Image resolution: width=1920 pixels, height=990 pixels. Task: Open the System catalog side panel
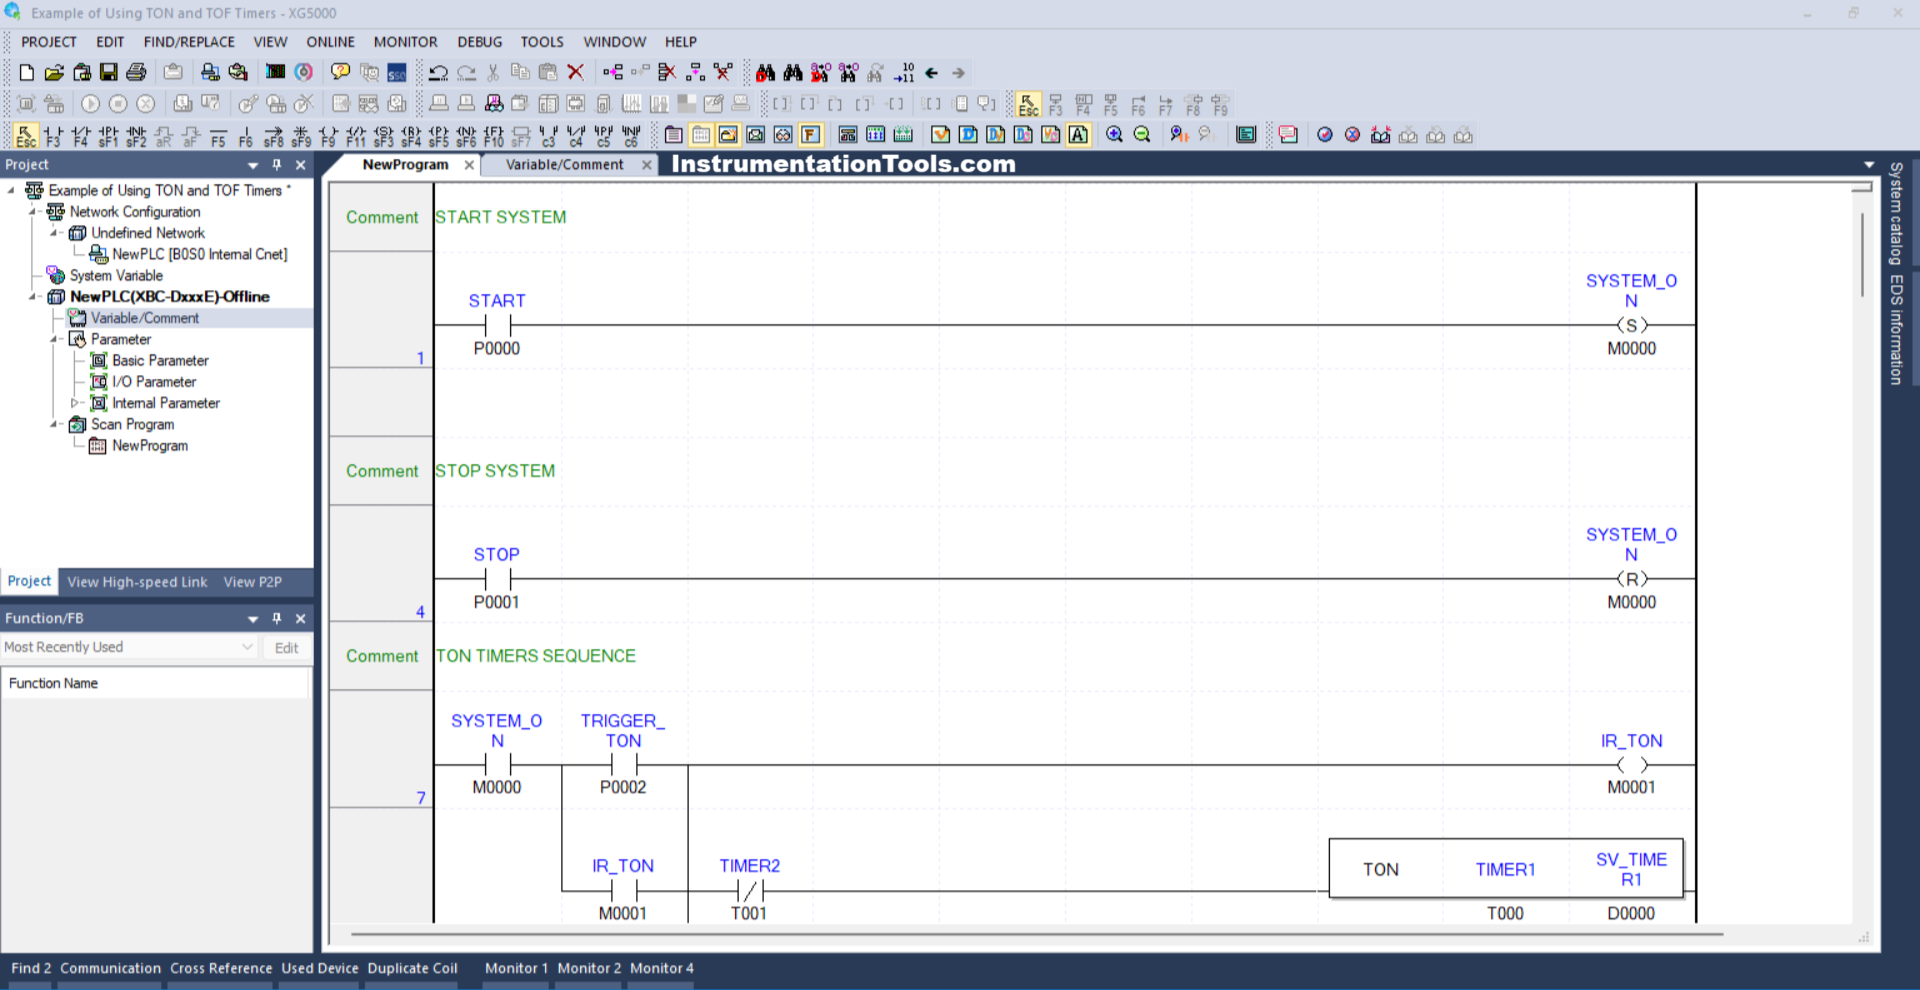pyautogui.click(x=1895, y=213)
